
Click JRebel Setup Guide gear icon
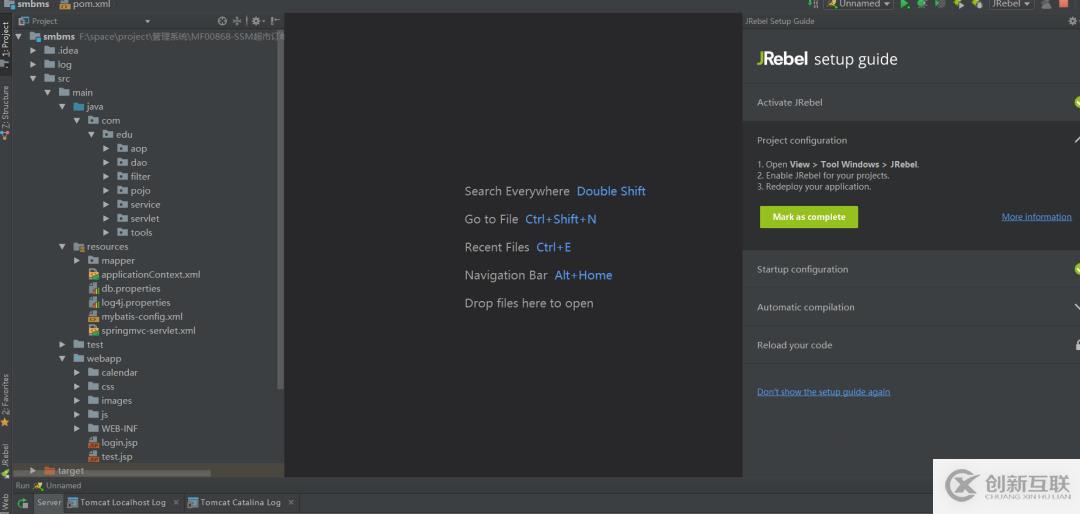click(x=1072, y=21)
